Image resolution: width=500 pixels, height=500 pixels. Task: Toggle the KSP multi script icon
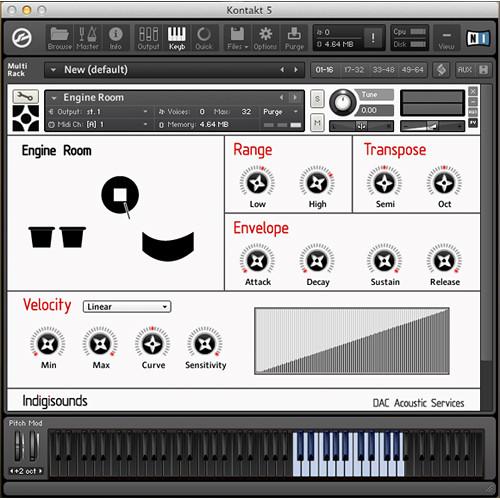coord(441,70)
